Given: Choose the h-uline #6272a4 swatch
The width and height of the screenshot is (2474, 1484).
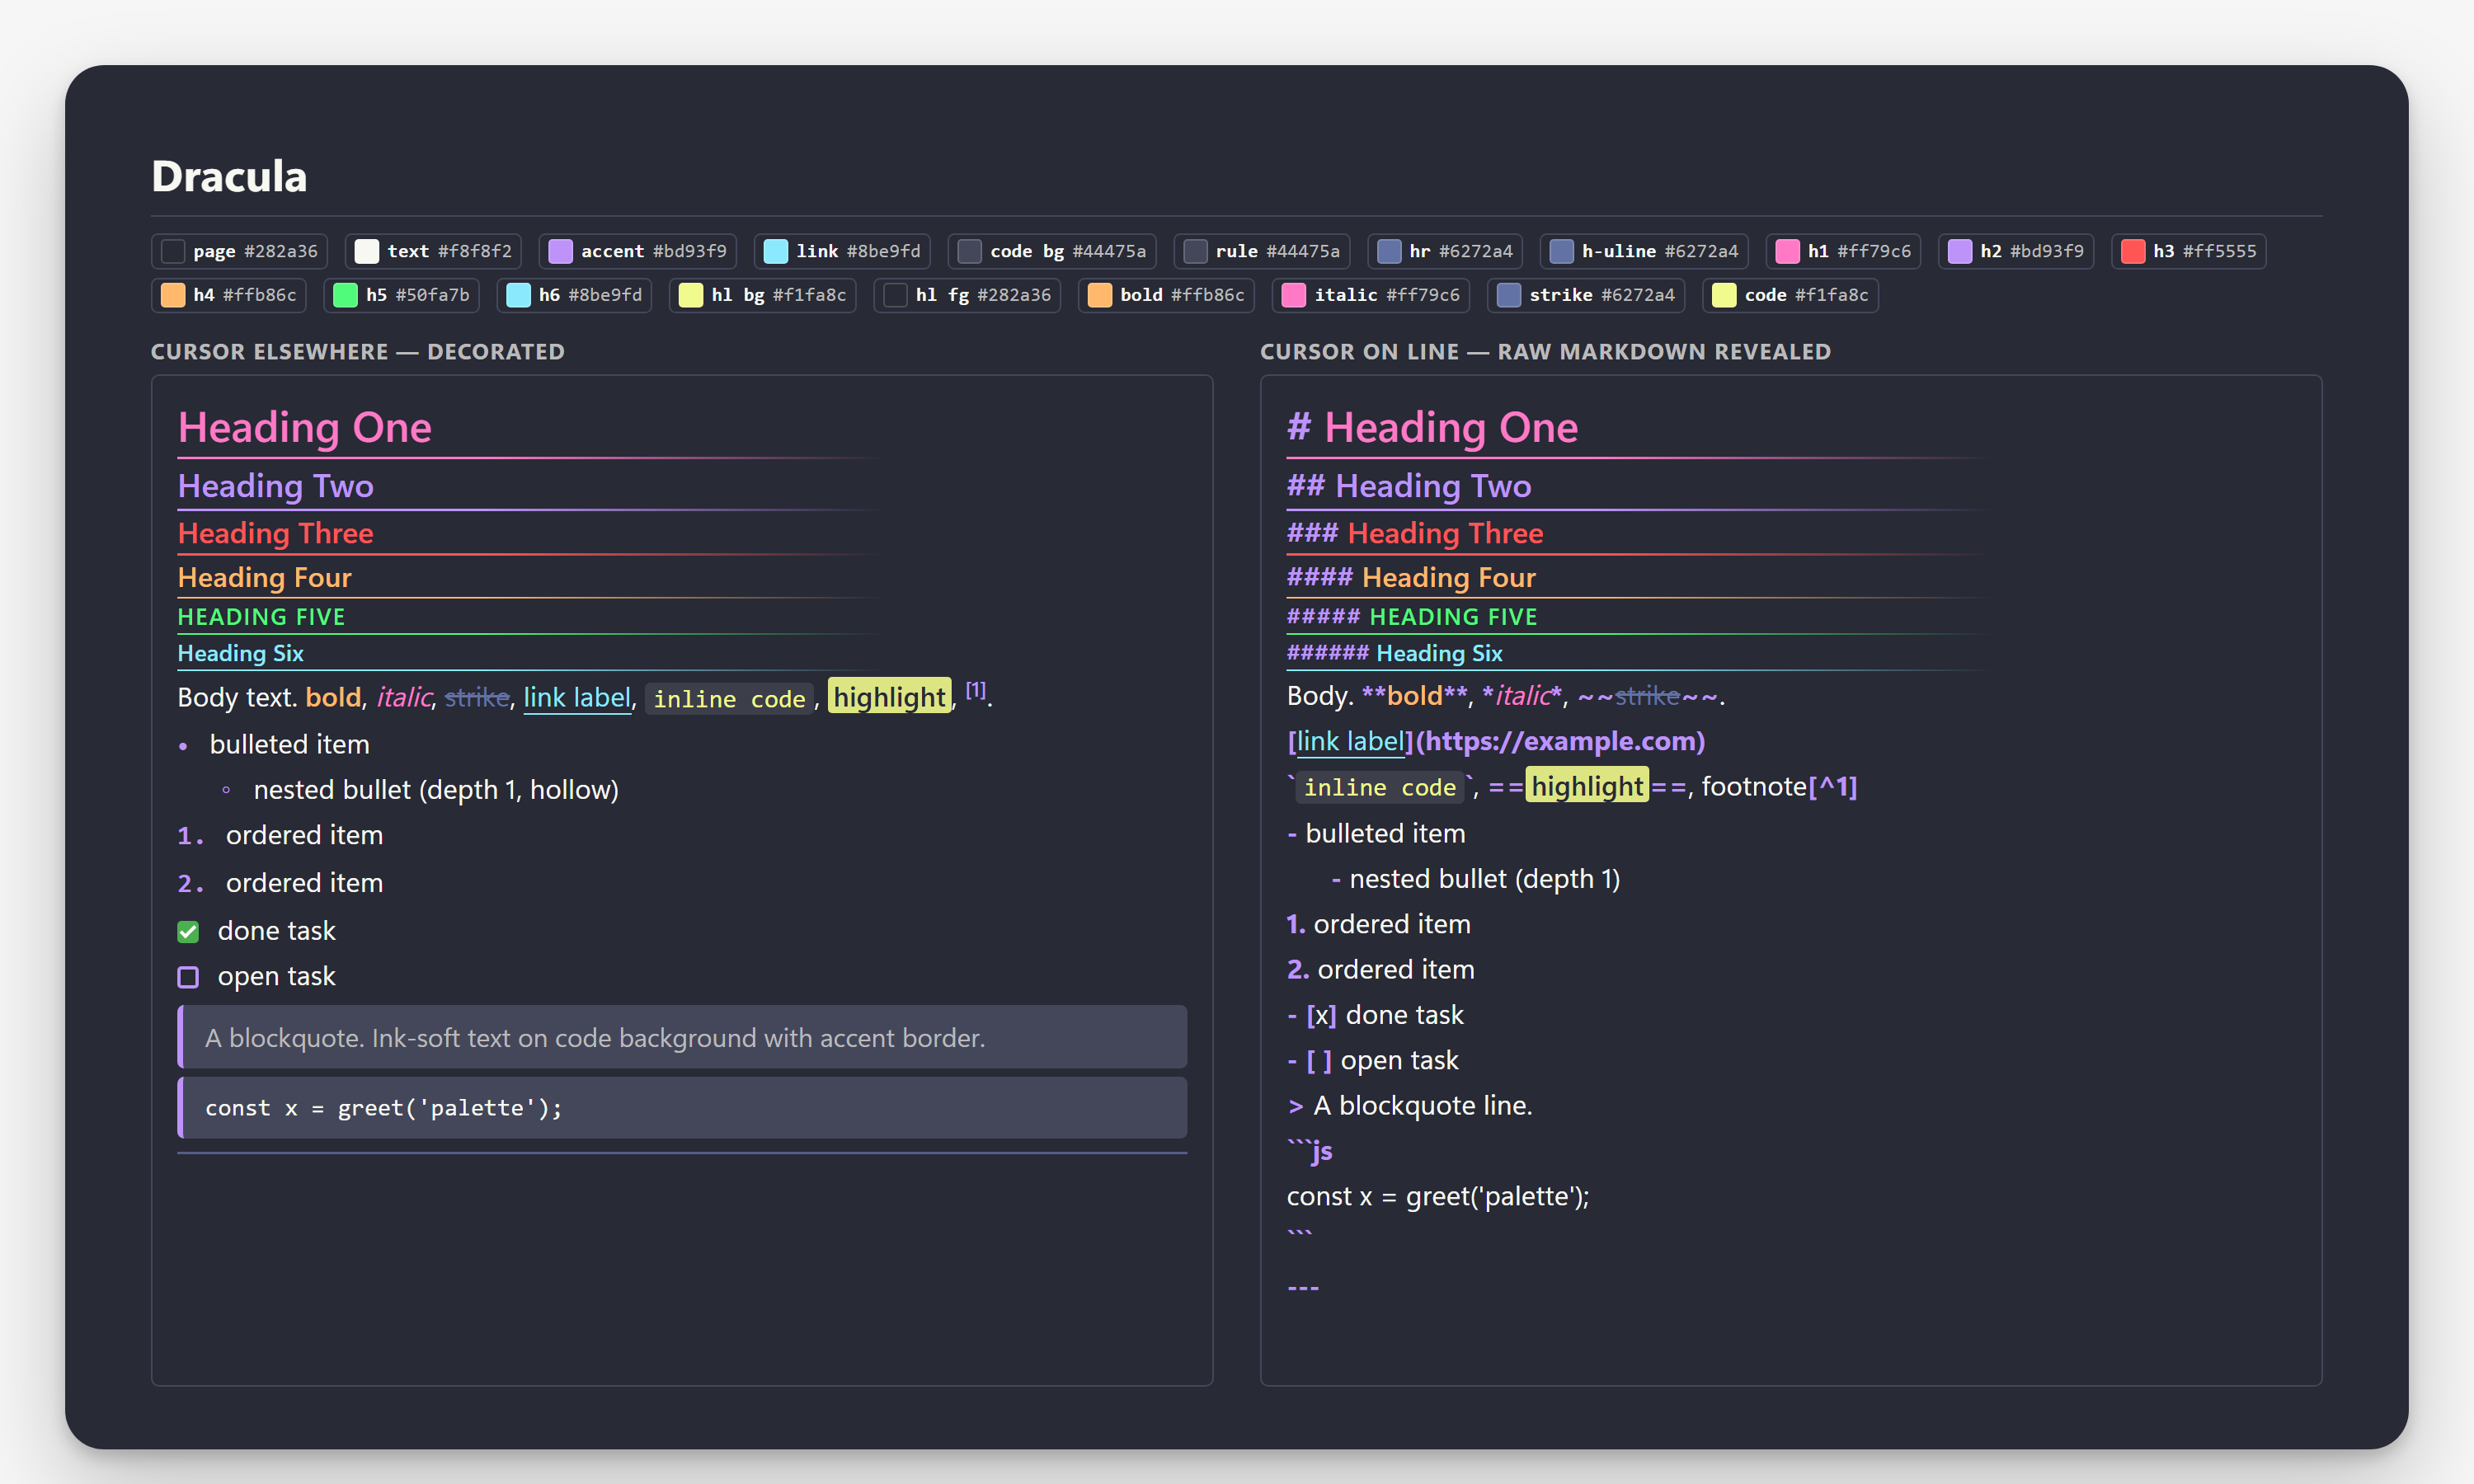Looking at the screenshot, I should (x=1644, y=251).
